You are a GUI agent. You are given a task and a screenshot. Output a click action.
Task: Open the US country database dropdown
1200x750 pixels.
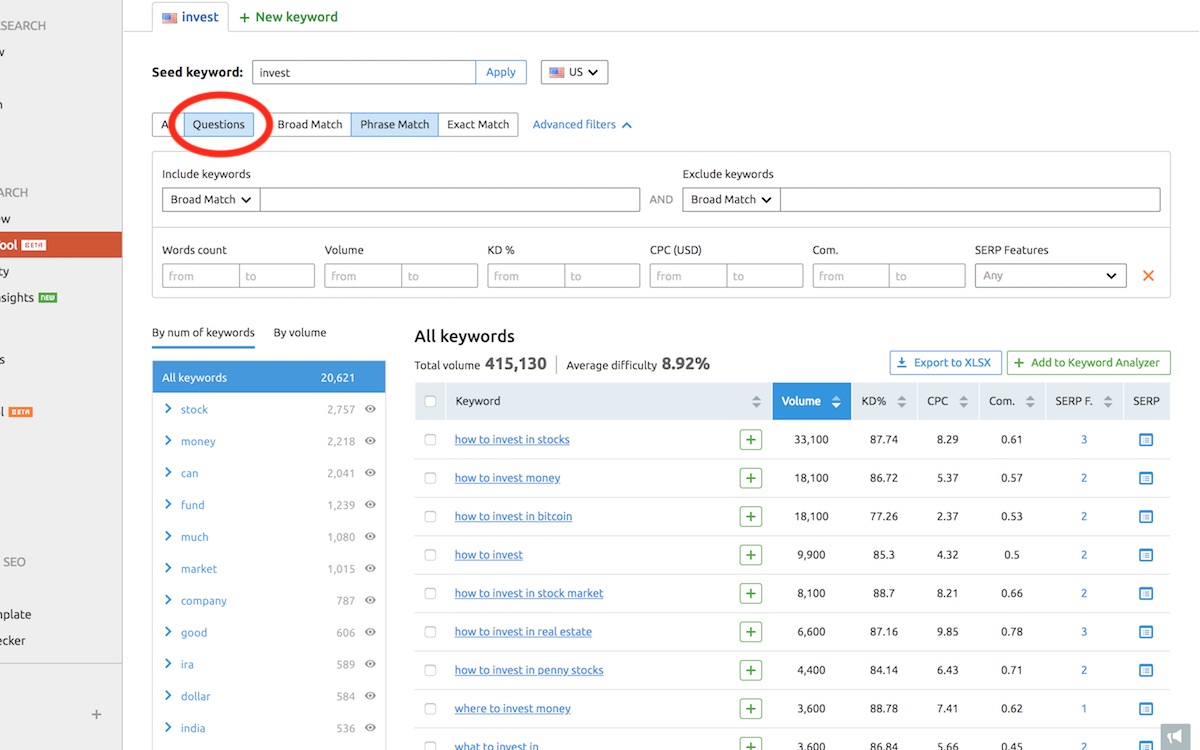point(575,72)
